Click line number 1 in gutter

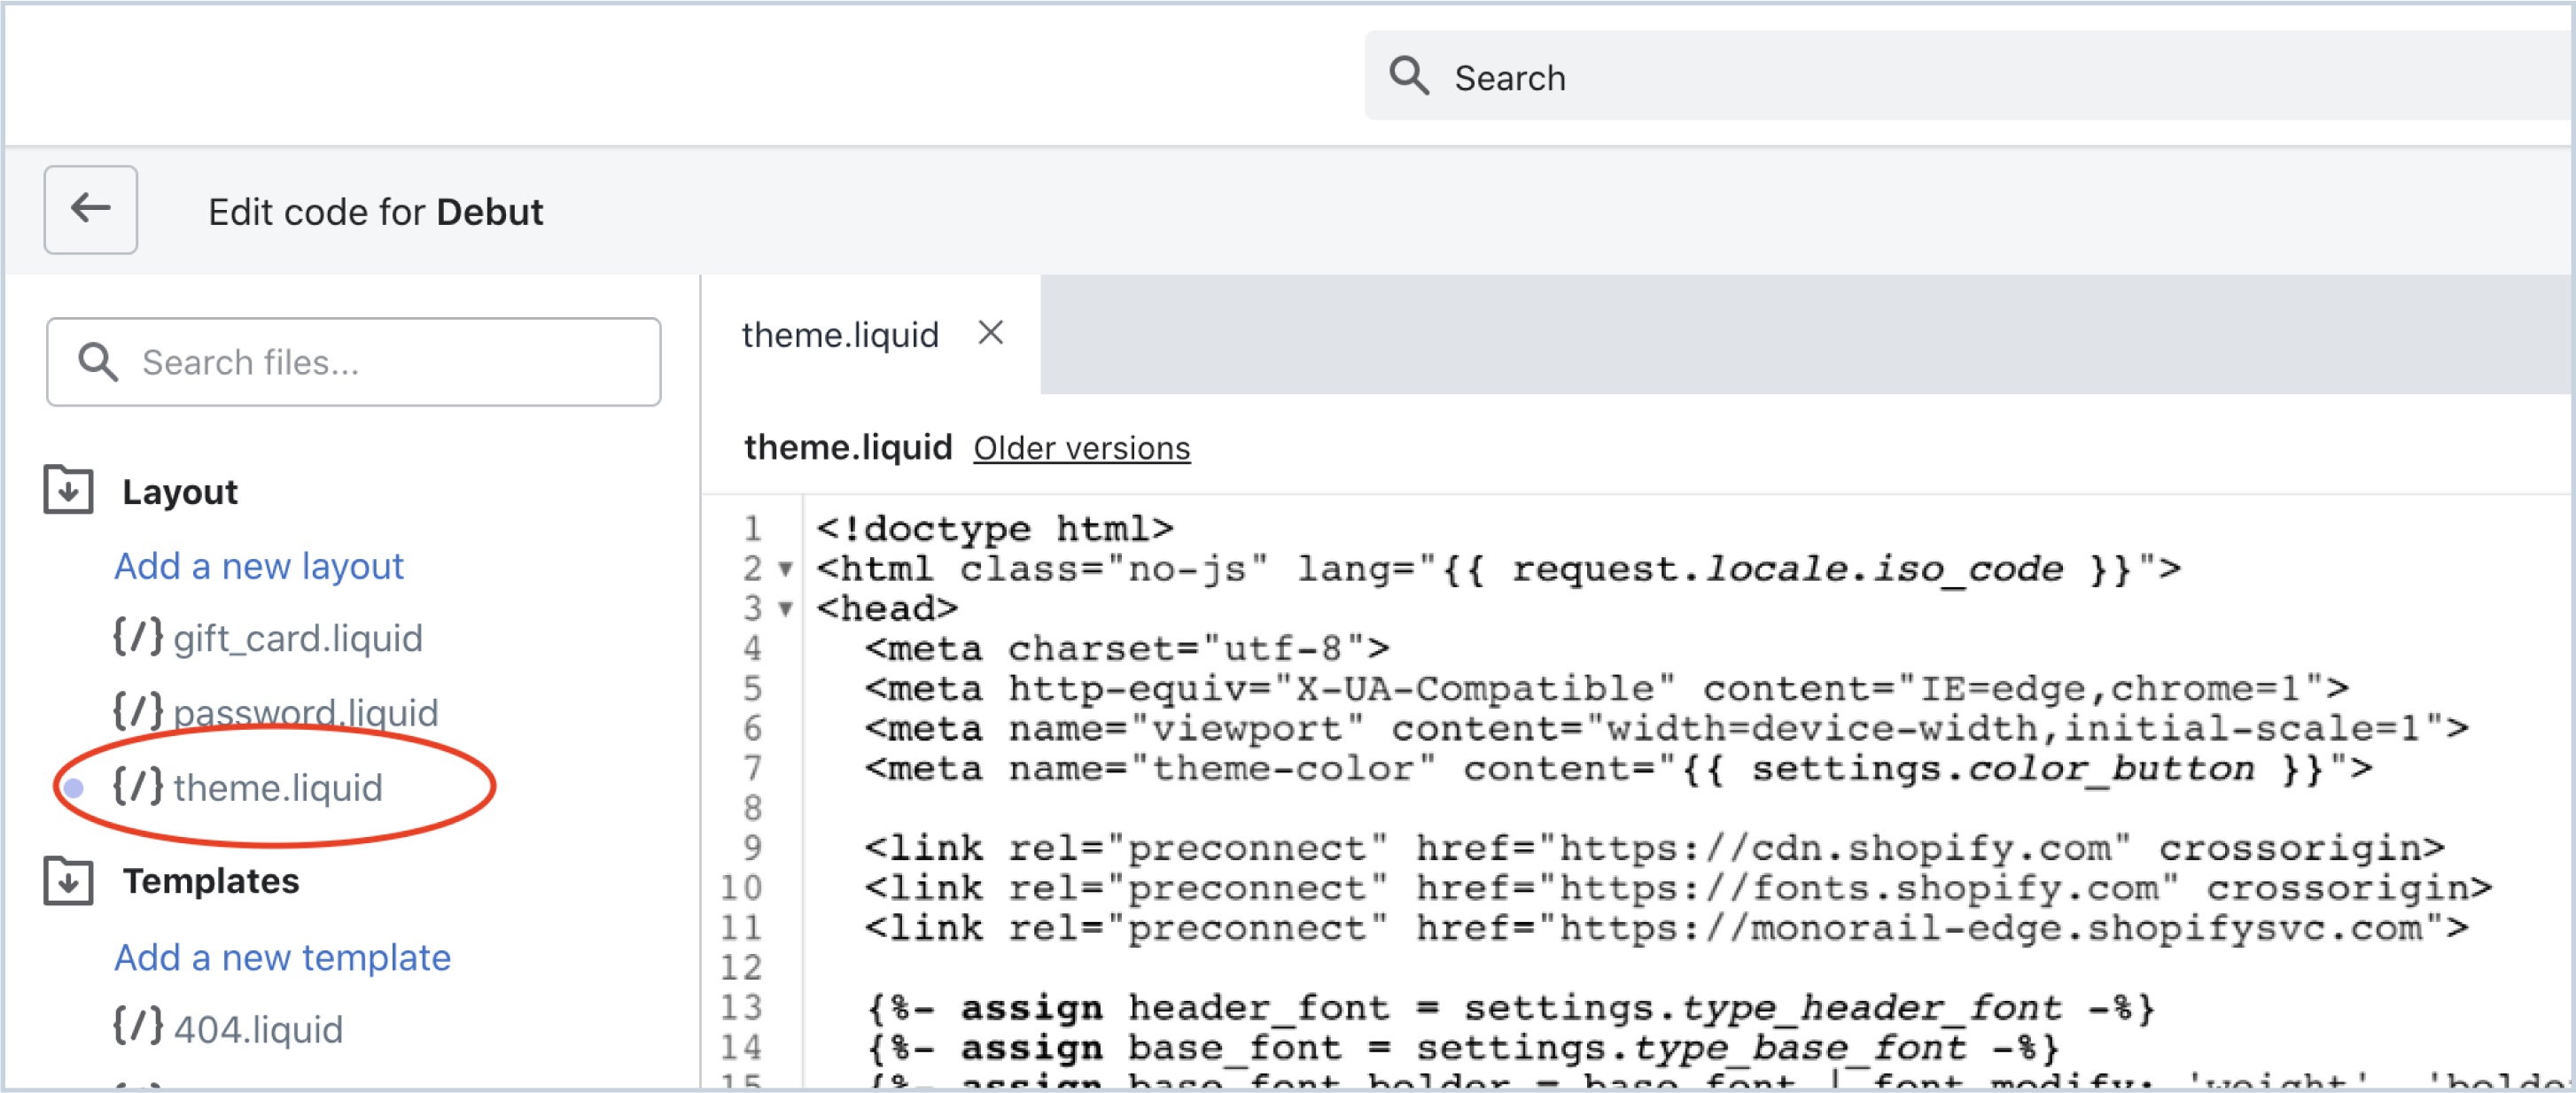(x=752, y=528)
